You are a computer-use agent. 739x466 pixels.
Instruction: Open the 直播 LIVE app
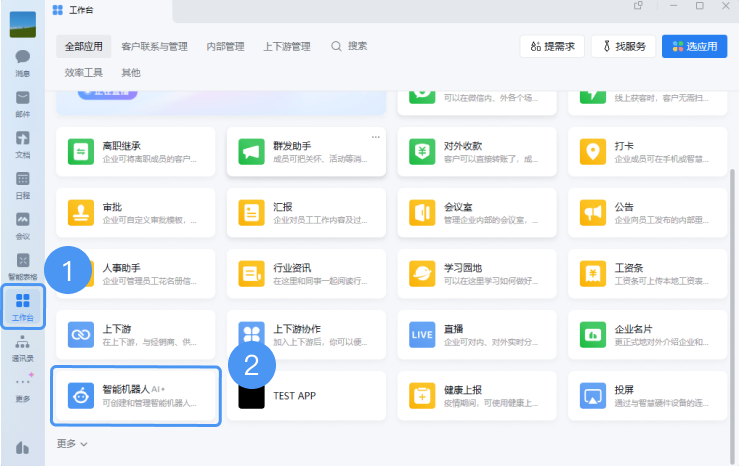tap(421, 334)
